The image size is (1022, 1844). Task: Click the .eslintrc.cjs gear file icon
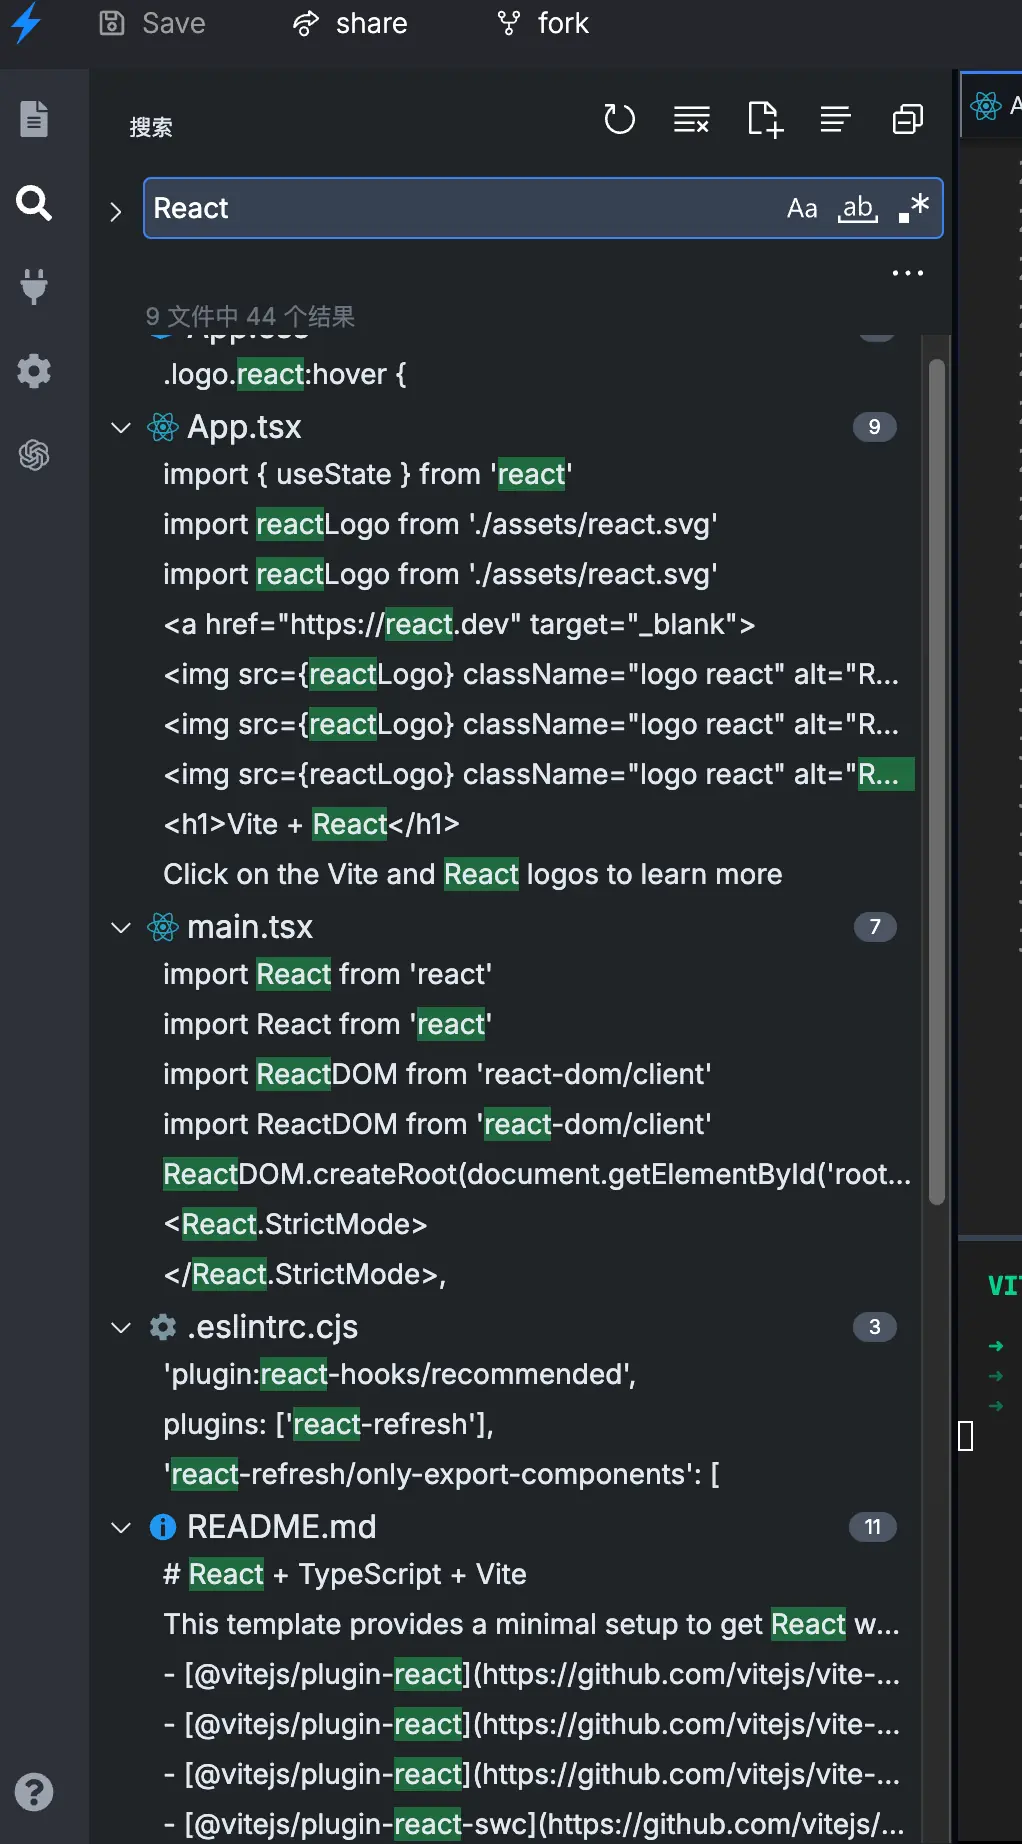[x=163, y=1327]
